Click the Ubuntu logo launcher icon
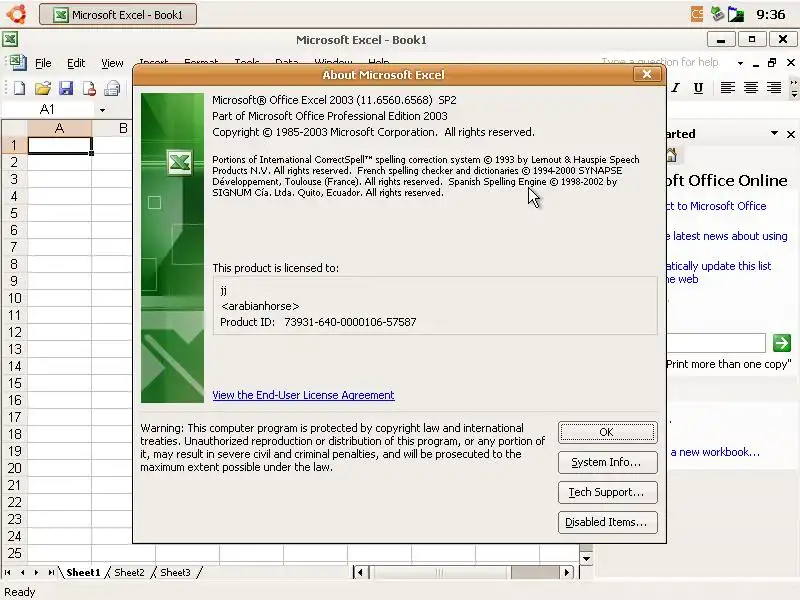This screenshot has width=800, height=600. (x=17, y=14)
